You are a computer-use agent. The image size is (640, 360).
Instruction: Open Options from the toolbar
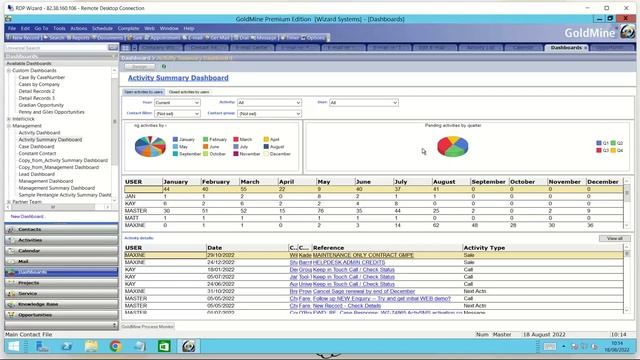[313, 38]
